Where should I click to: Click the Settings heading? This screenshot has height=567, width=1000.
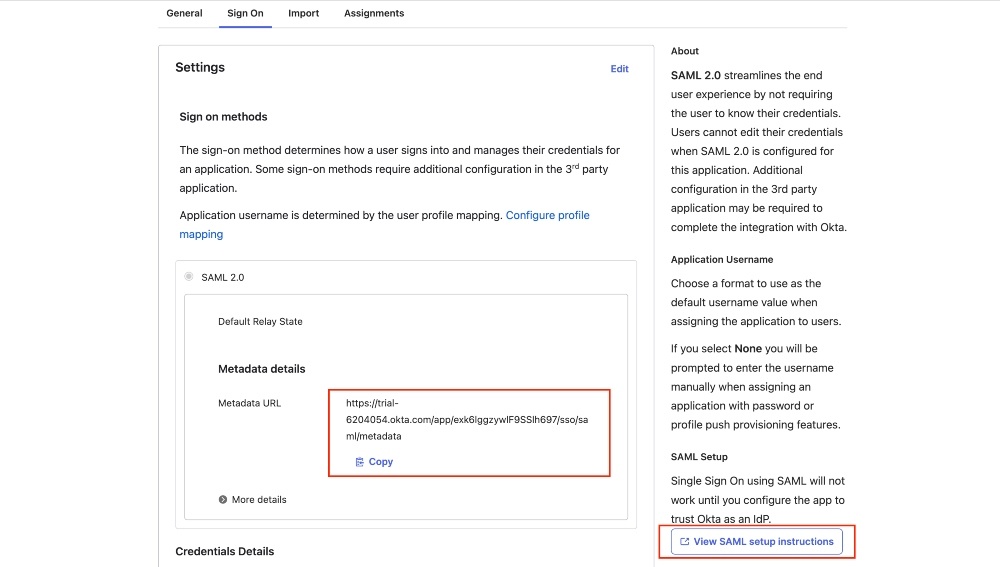click(200, 68)
